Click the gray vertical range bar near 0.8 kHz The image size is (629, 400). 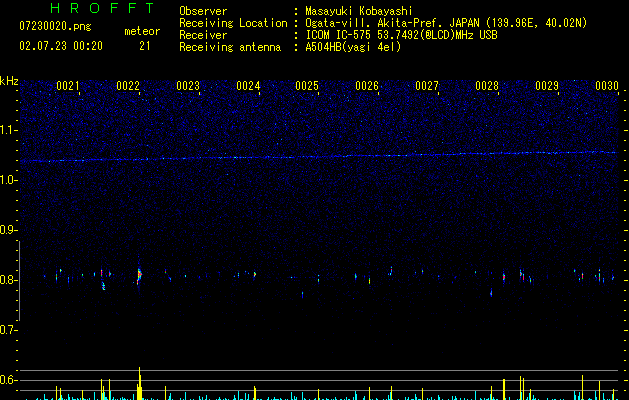coord(19,280)
